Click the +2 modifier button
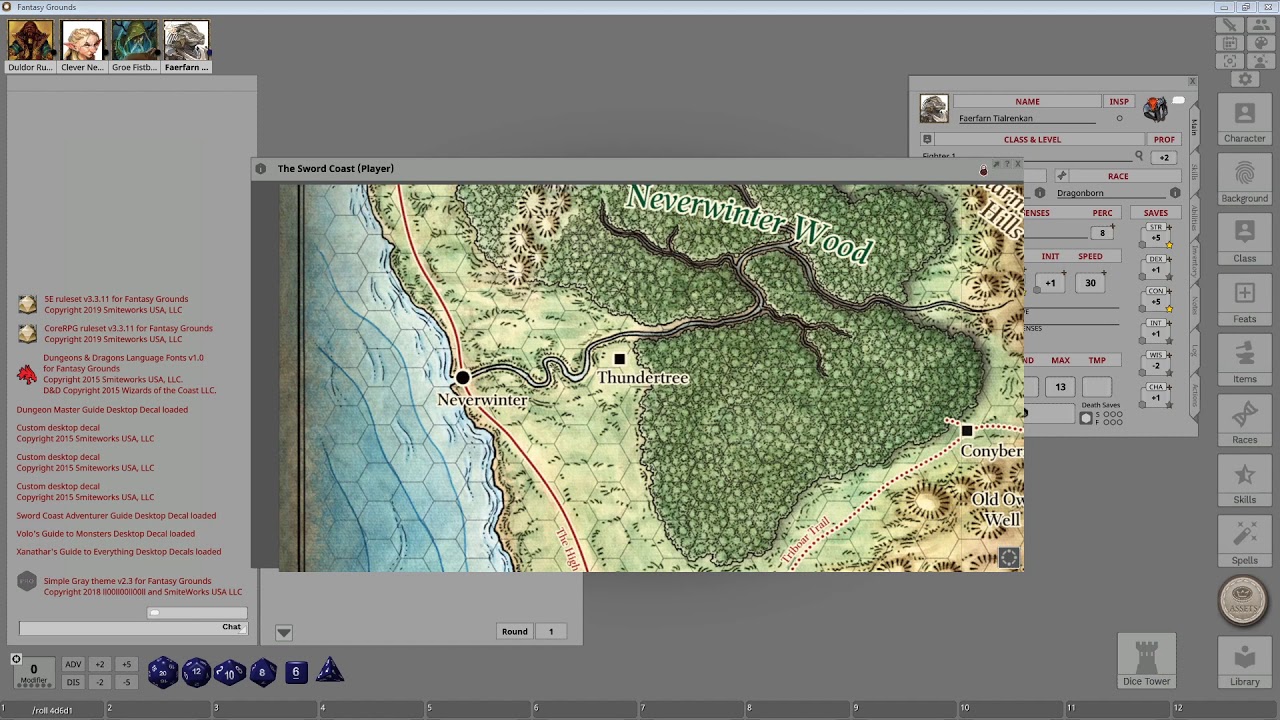The width and height of the screenshot is (1280, 720). click(x=99, y=664)
